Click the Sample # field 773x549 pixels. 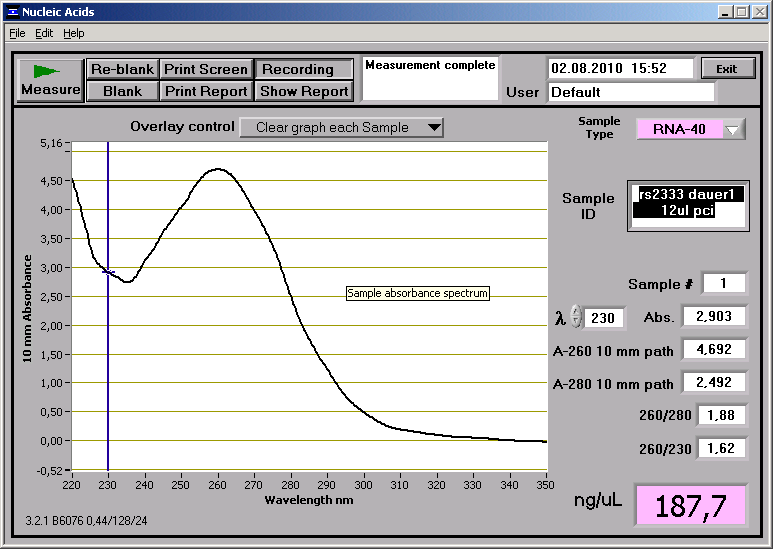click(724, 283)
